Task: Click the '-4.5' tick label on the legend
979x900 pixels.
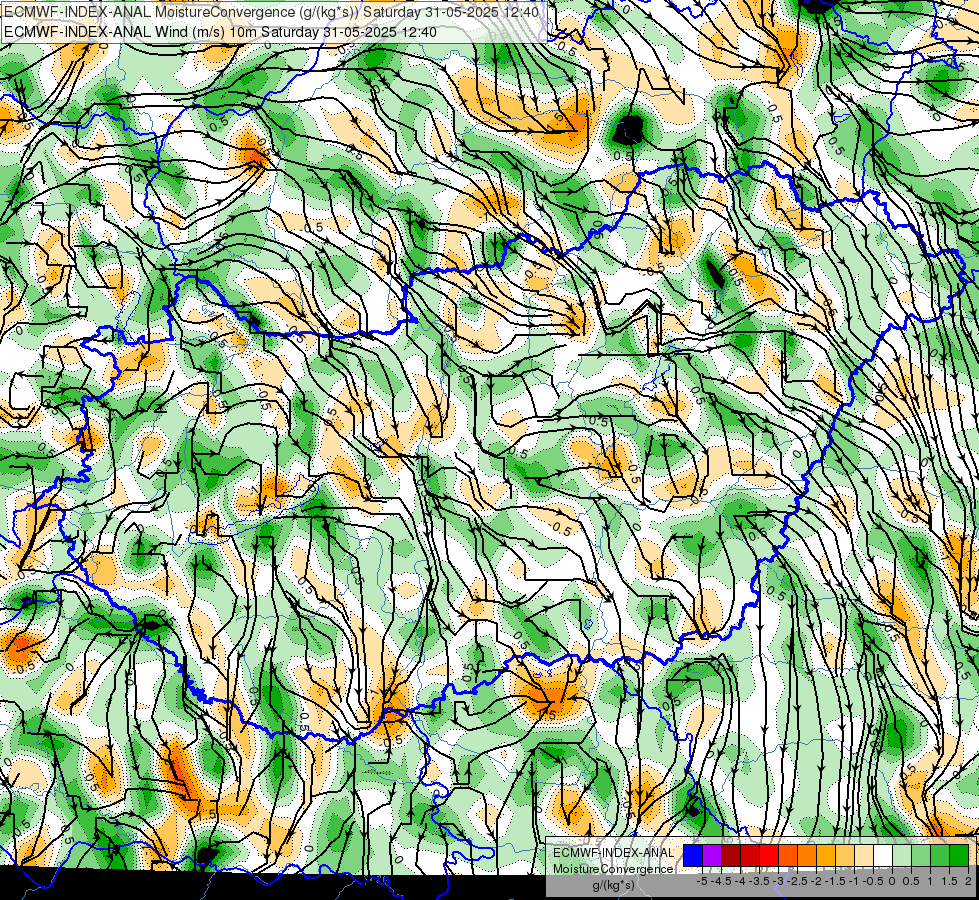Action: coord(721,881)
